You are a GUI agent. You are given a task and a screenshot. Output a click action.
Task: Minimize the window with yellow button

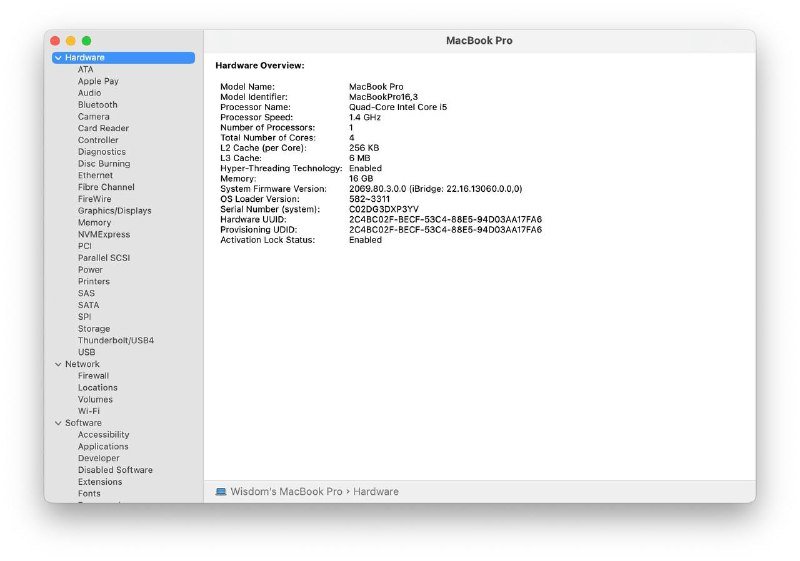point(71,41)
